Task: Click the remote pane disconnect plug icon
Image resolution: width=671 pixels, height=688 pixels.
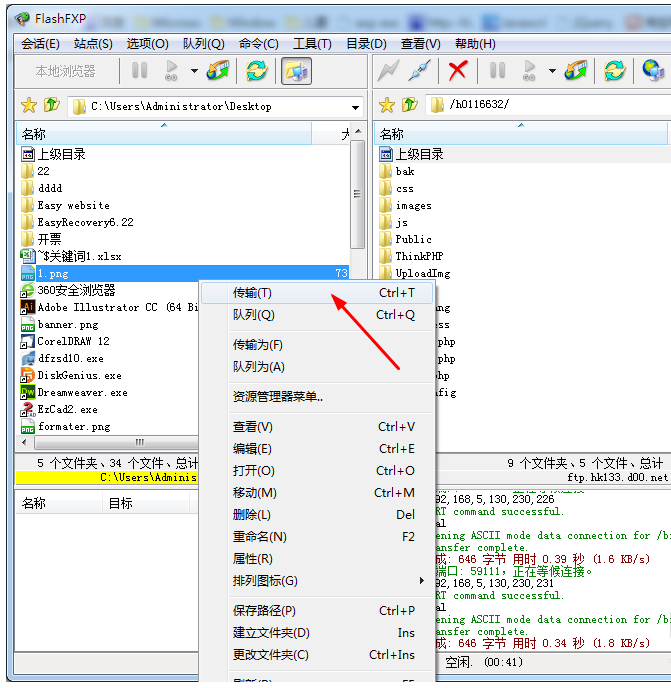Action: tap(420, 70)
